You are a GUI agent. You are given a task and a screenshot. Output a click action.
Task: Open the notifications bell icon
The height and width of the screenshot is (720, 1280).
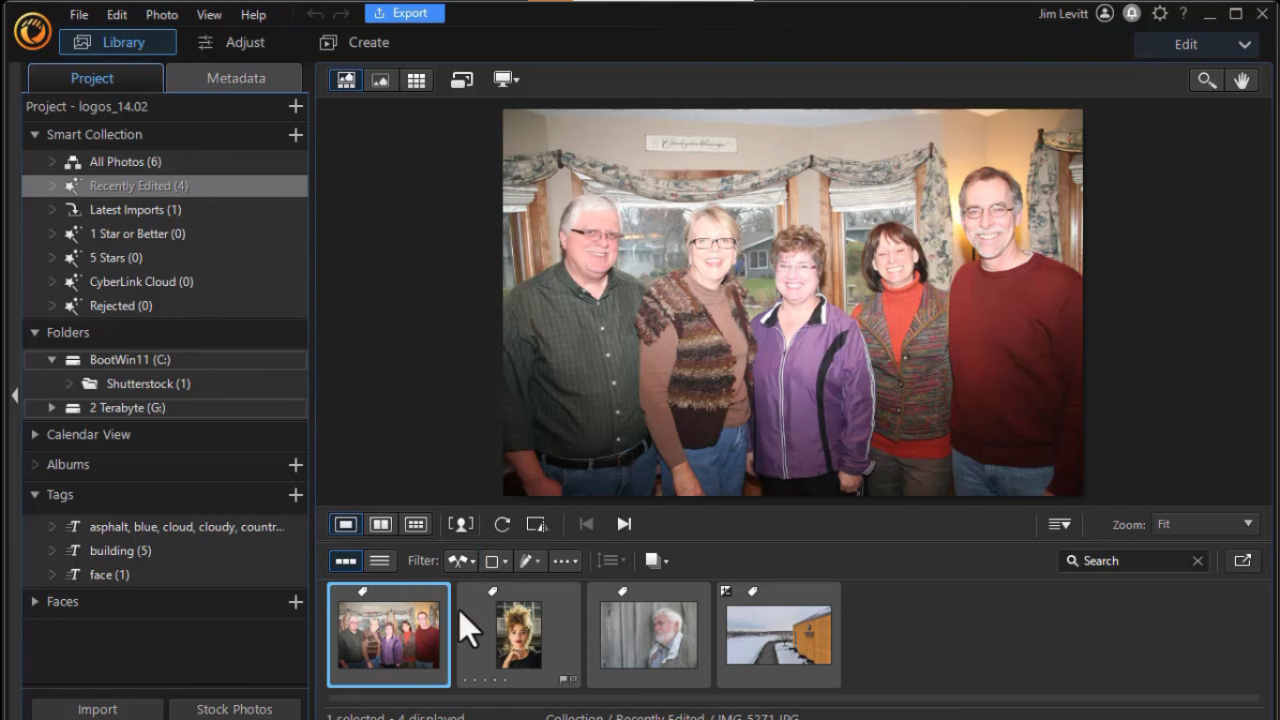(1132, 14)
